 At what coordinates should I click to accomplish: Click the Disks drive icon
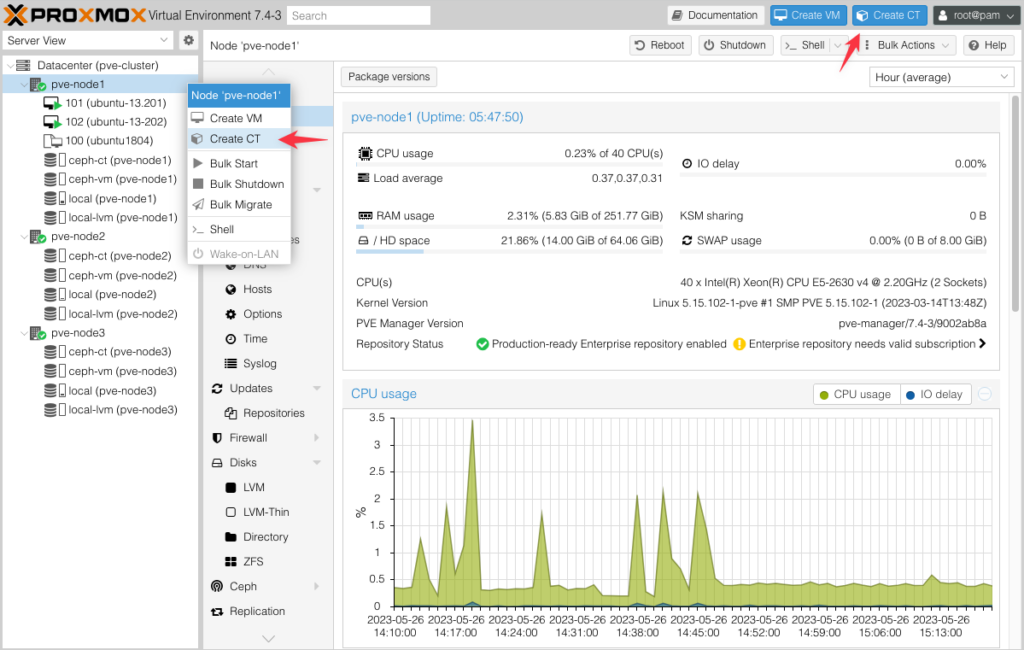pyautogui.click(x=217, y=463)
